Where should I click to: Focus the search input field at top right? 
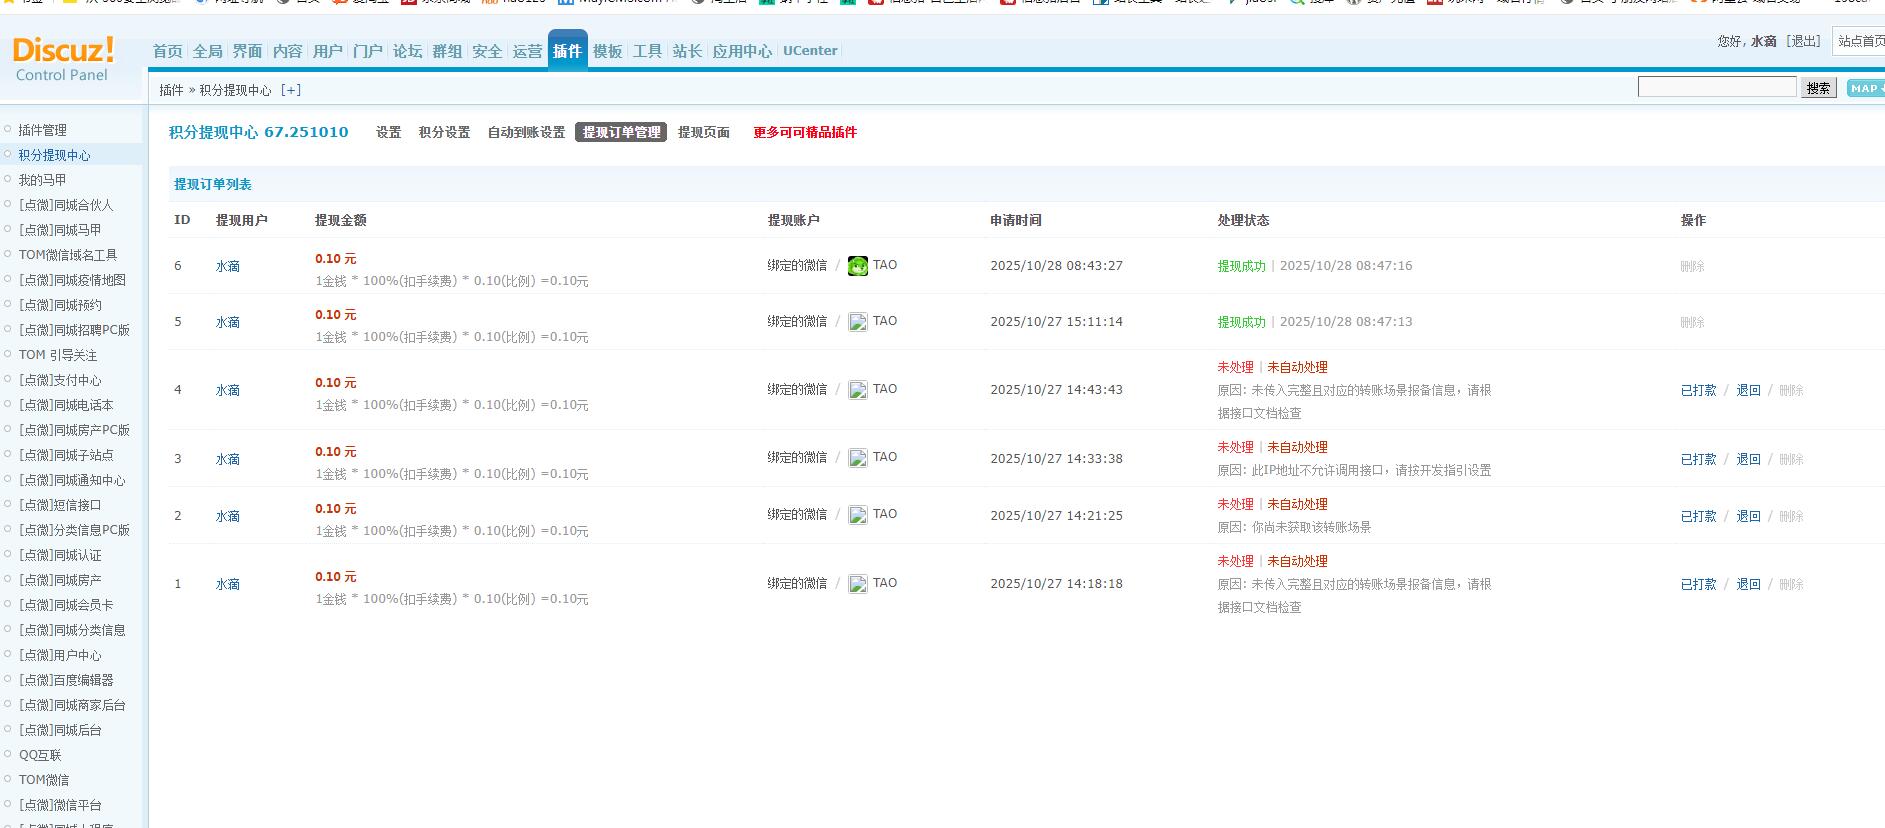(1716, 87)
